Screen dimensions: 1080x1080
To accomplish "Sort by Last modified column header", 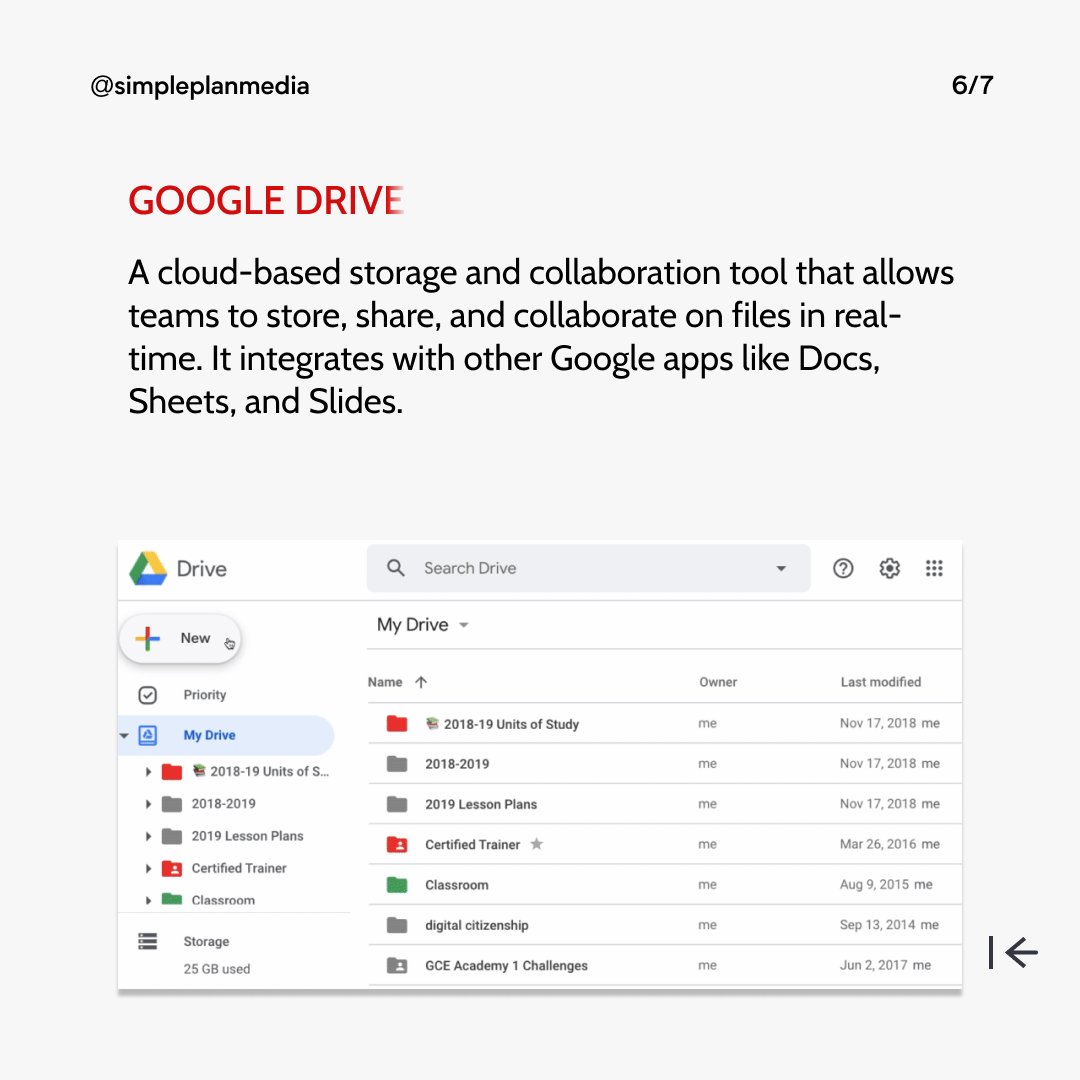I will (880, 682).
